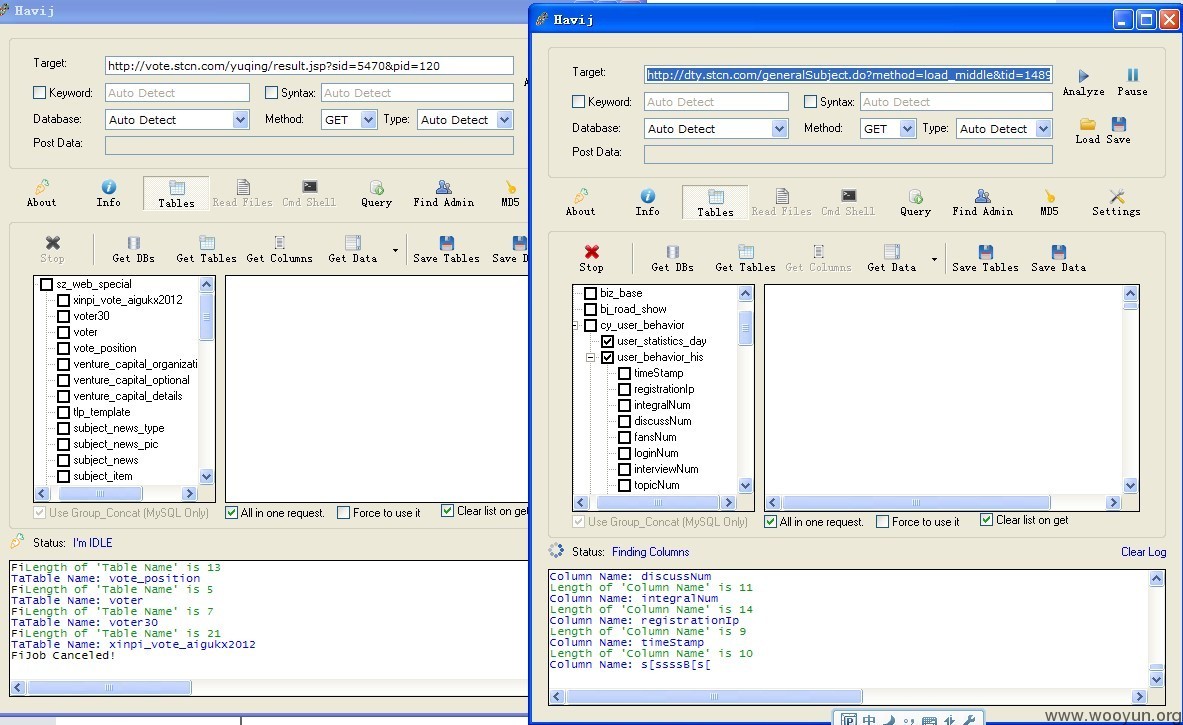Open About in the right Havij window
The width and height of the screenshot is (1183, 725).
[580, 203]
